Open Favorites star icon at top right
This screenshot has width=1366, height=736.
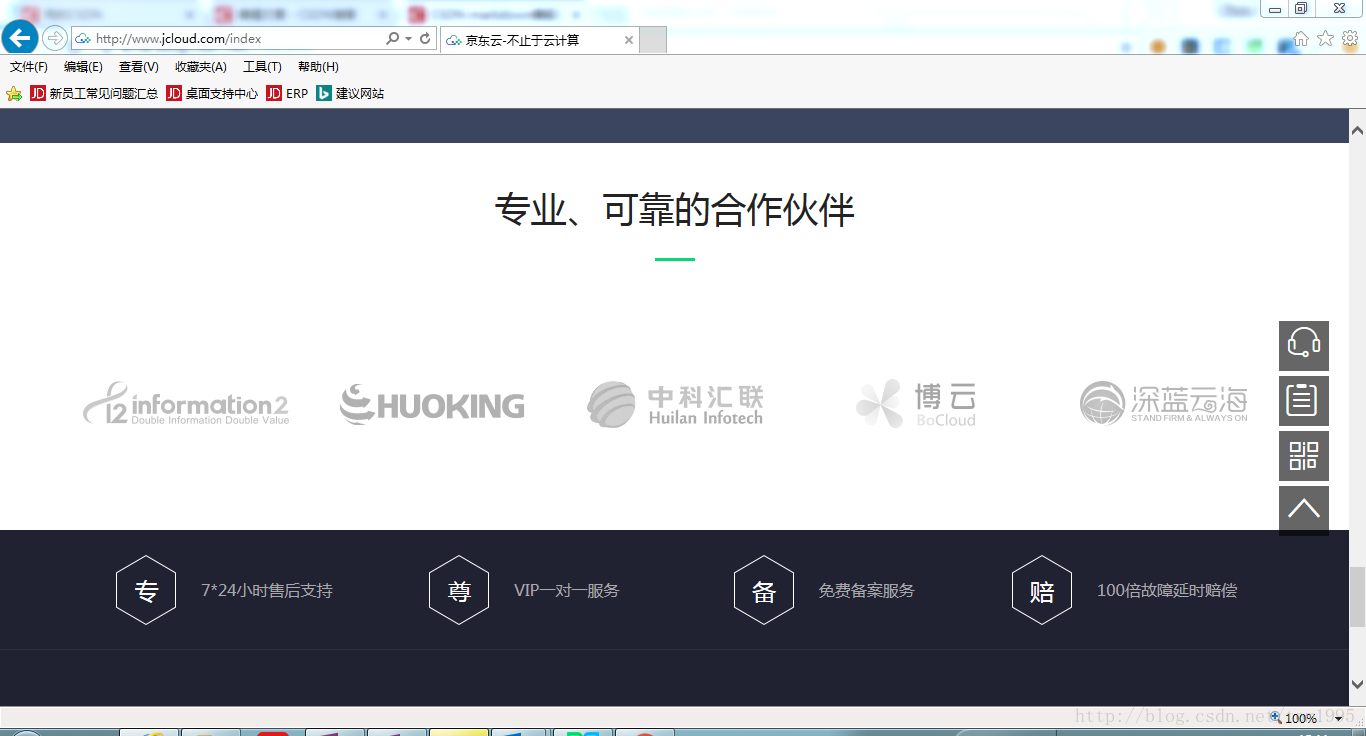pyautogui.click(x=1325, y=38)
